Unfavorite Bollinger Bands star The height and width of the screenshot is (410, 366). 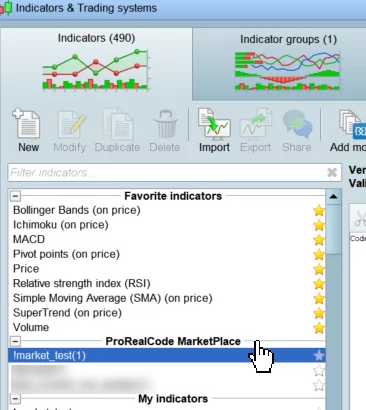[319, 210]
